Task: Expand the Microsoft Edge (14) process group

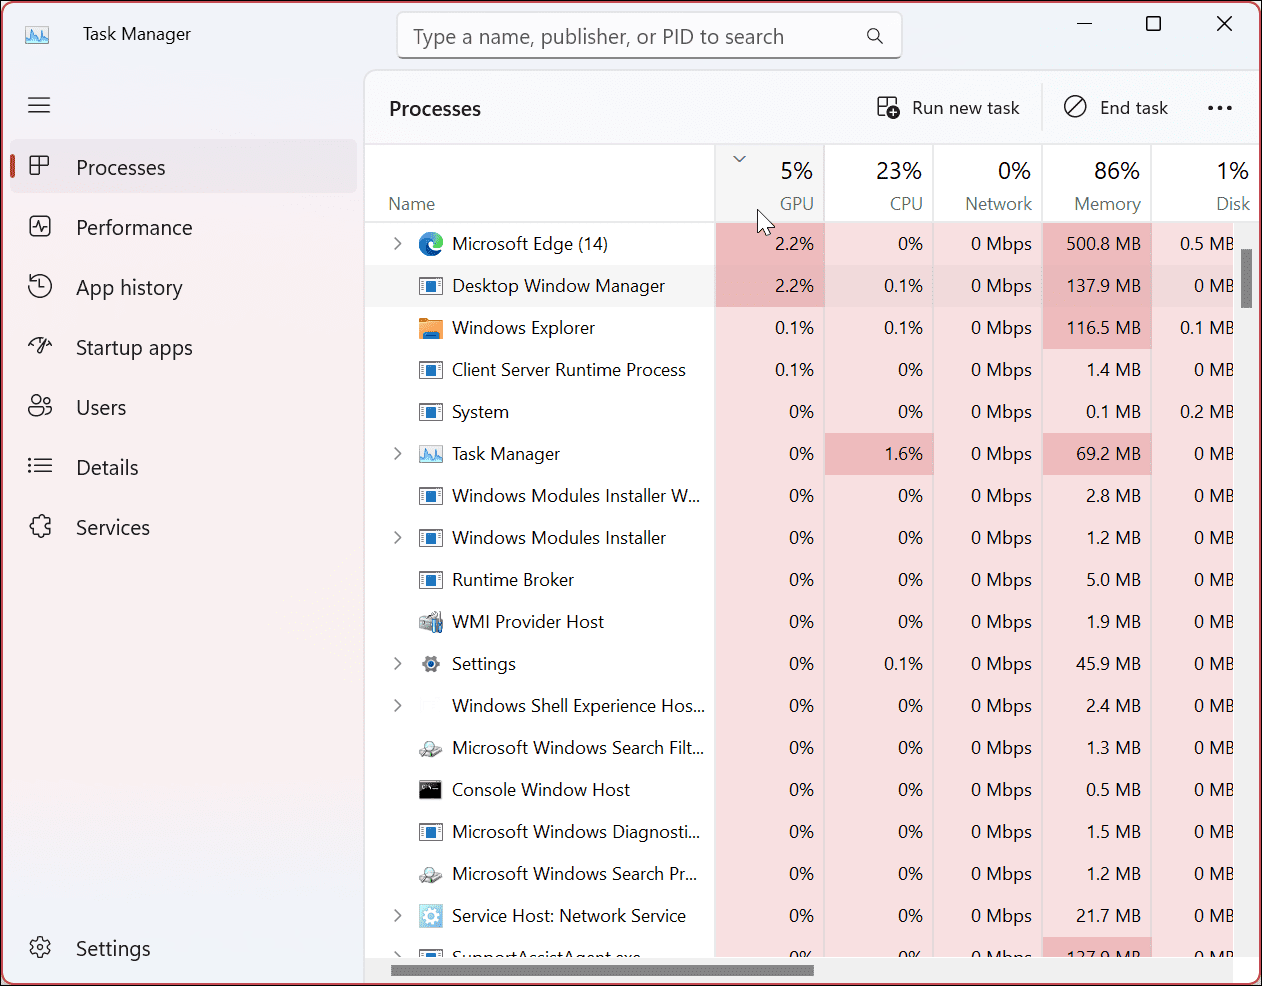Action: click(398, 244)
